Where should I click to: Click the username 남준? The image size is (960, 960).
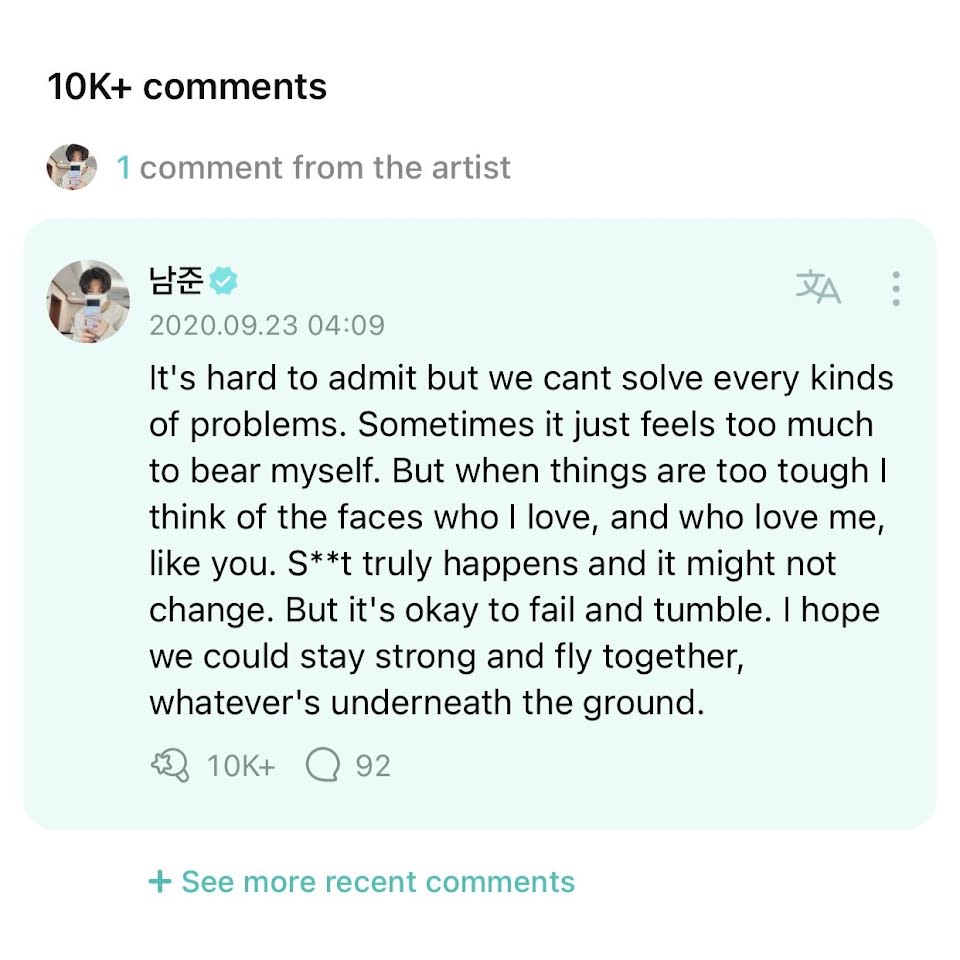coord(176,282)
